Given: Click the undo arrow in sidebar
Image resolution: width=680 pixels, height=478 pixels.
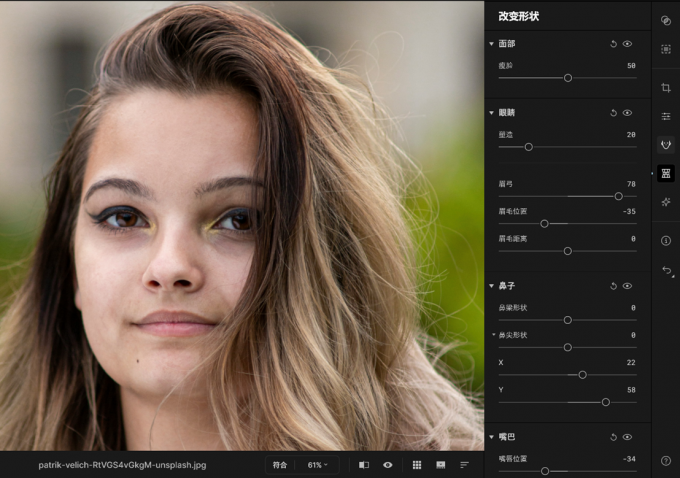Looking at the screenshot, I should tap(667, 271).
